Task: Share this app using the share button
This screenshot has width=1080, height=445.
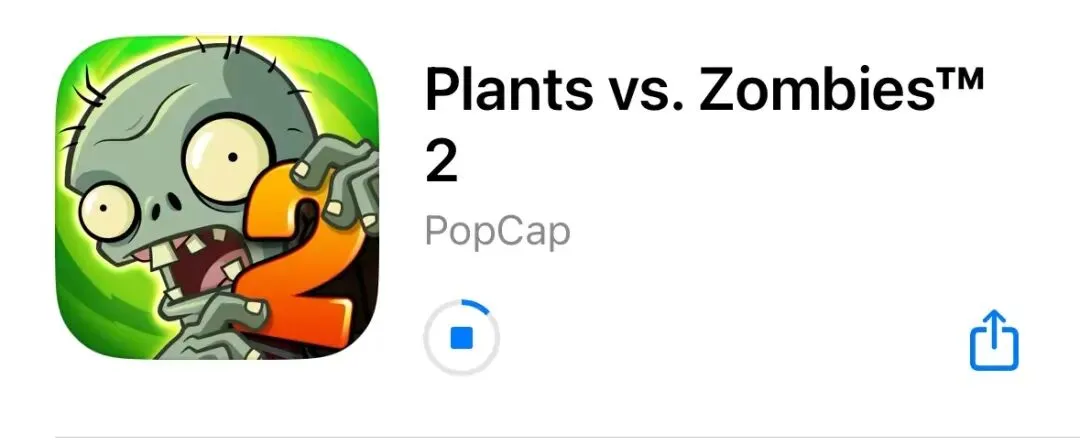Action: pyautogui.click(x=994, y=340)
